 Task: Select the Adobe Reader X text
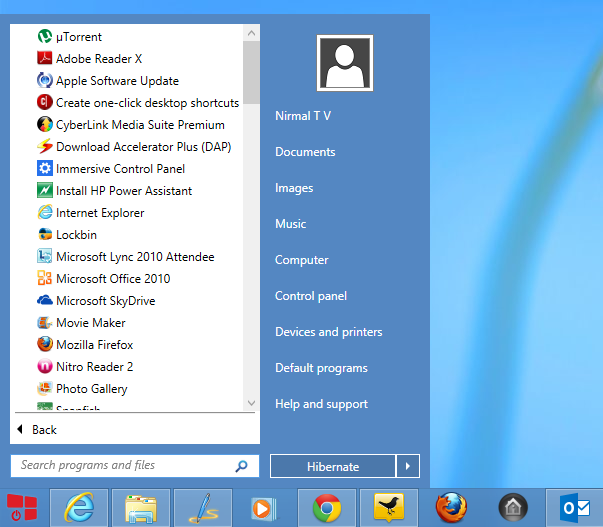tap(99, 58)
